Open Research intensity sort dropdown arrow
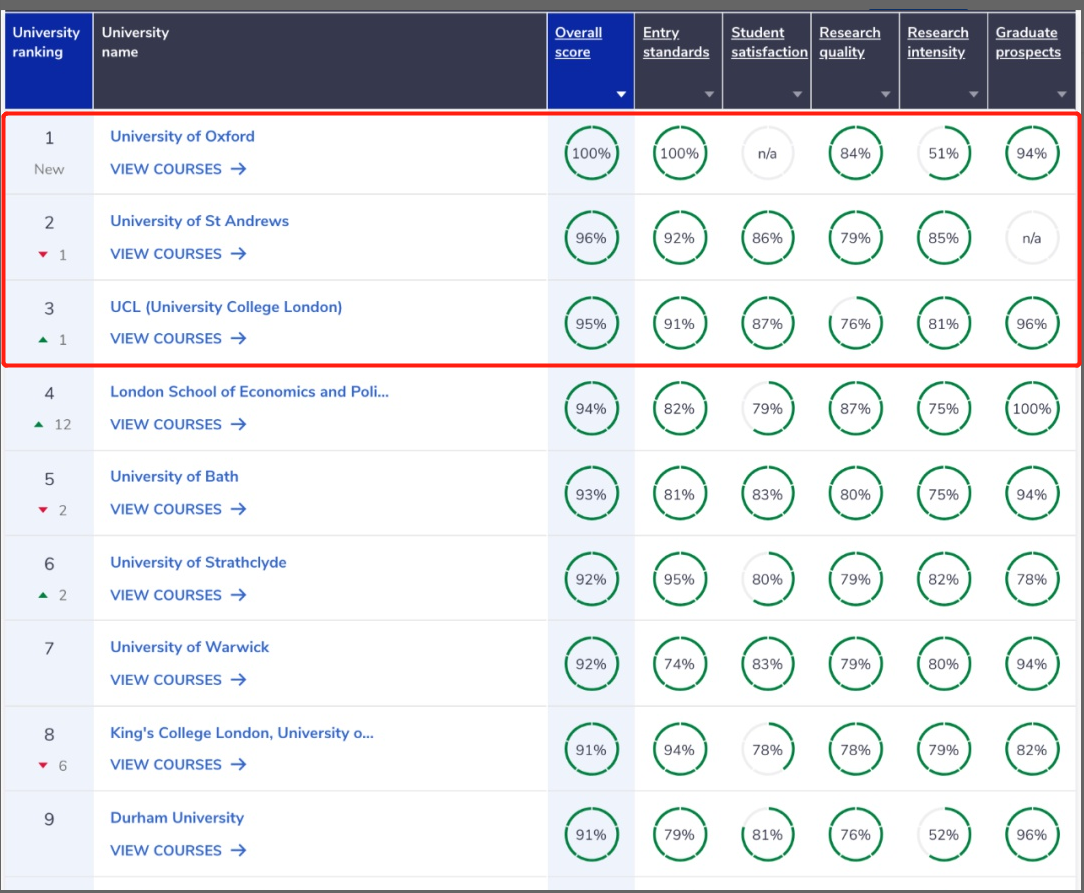The image size is (1084, 893). click(x=973, y=94)
